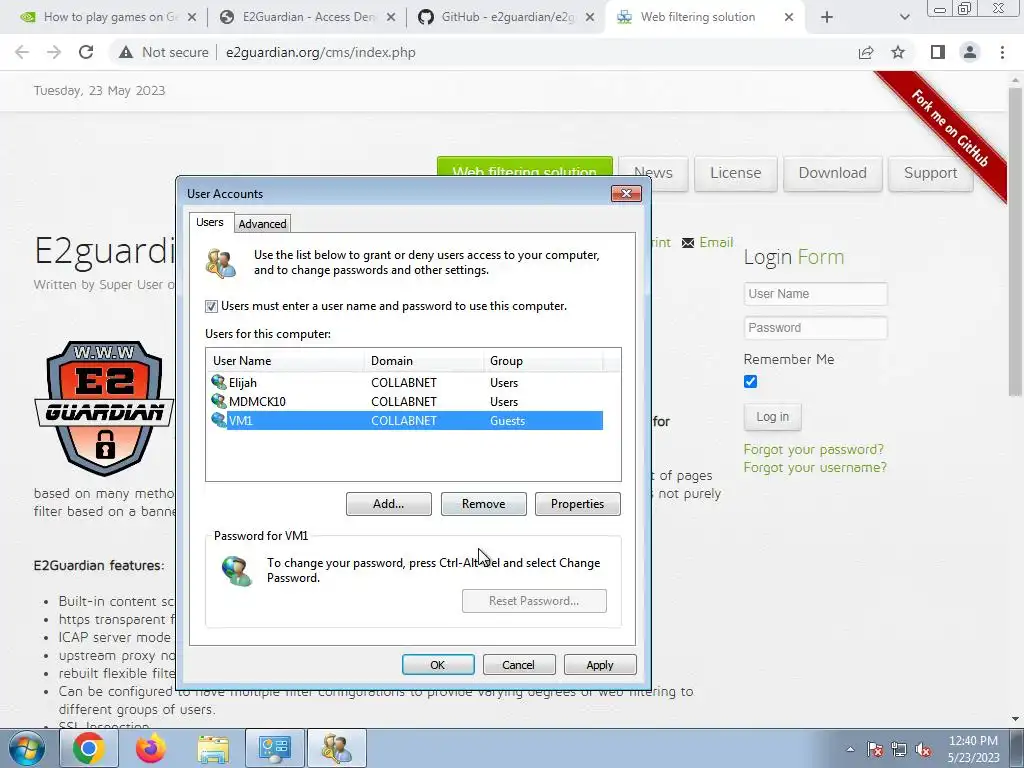Follow the 'Forgot your password?' link
The width and height of the screenshot is (1024, 768).
point(814,449)
